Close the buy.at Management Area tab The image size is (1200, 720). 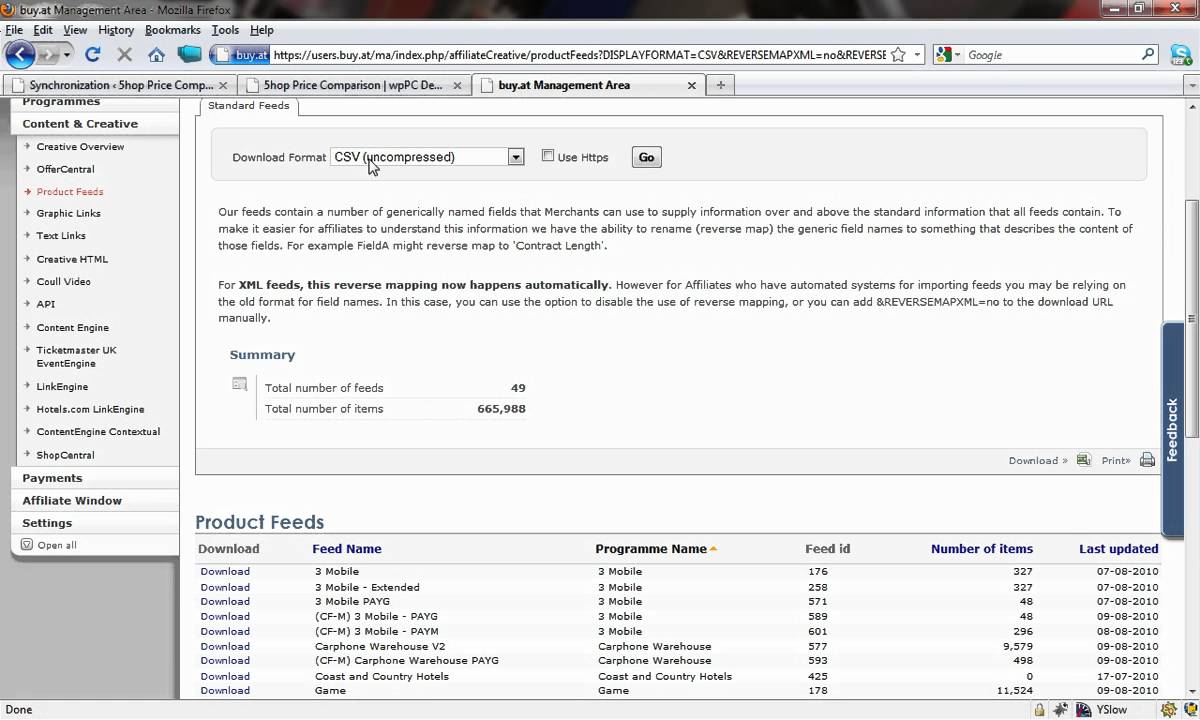tap(691, 85)
